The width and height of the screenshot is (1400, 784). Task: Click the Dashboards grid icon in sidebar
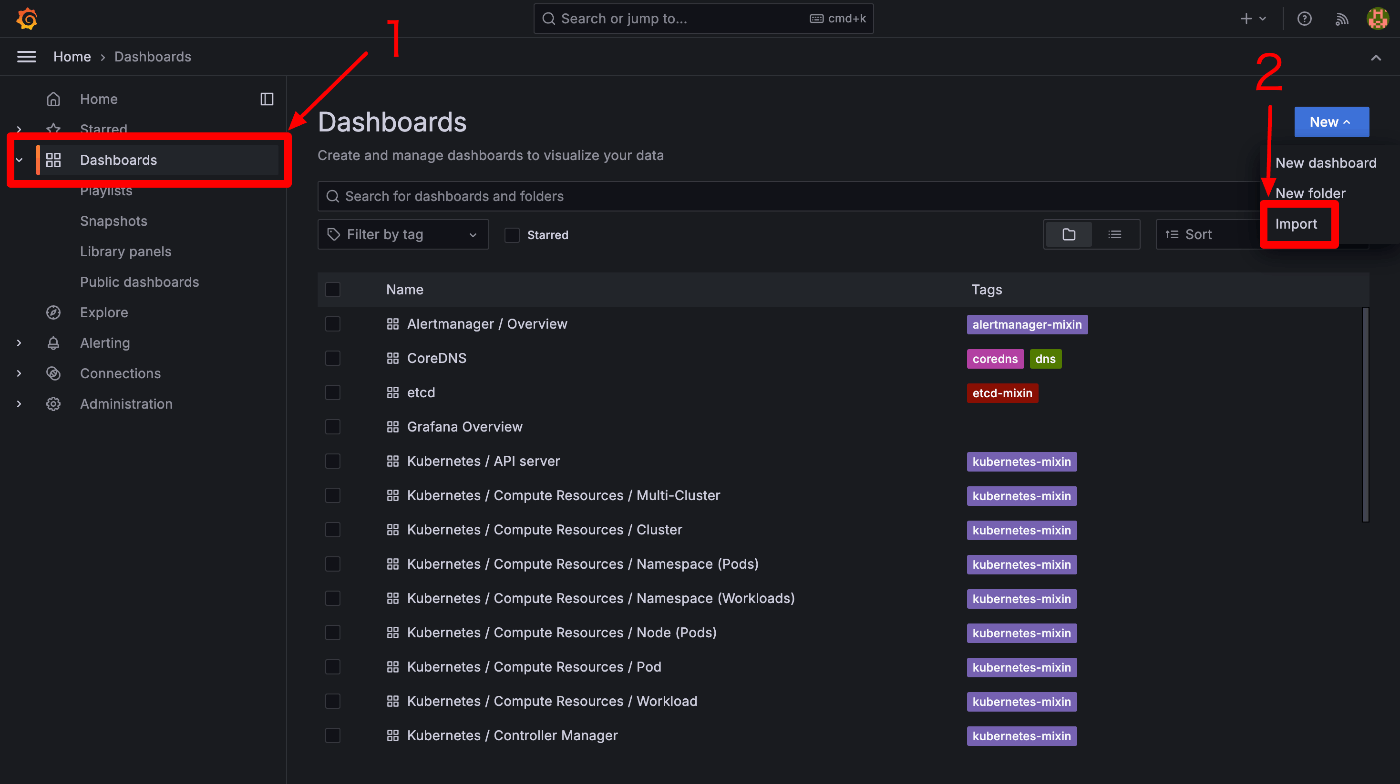[x=54, y=160]
